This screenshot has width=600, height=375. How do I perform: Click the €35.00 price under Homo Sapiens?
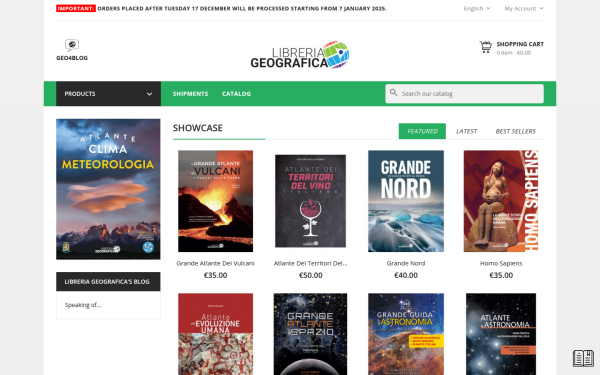click(x=501, y=275)
